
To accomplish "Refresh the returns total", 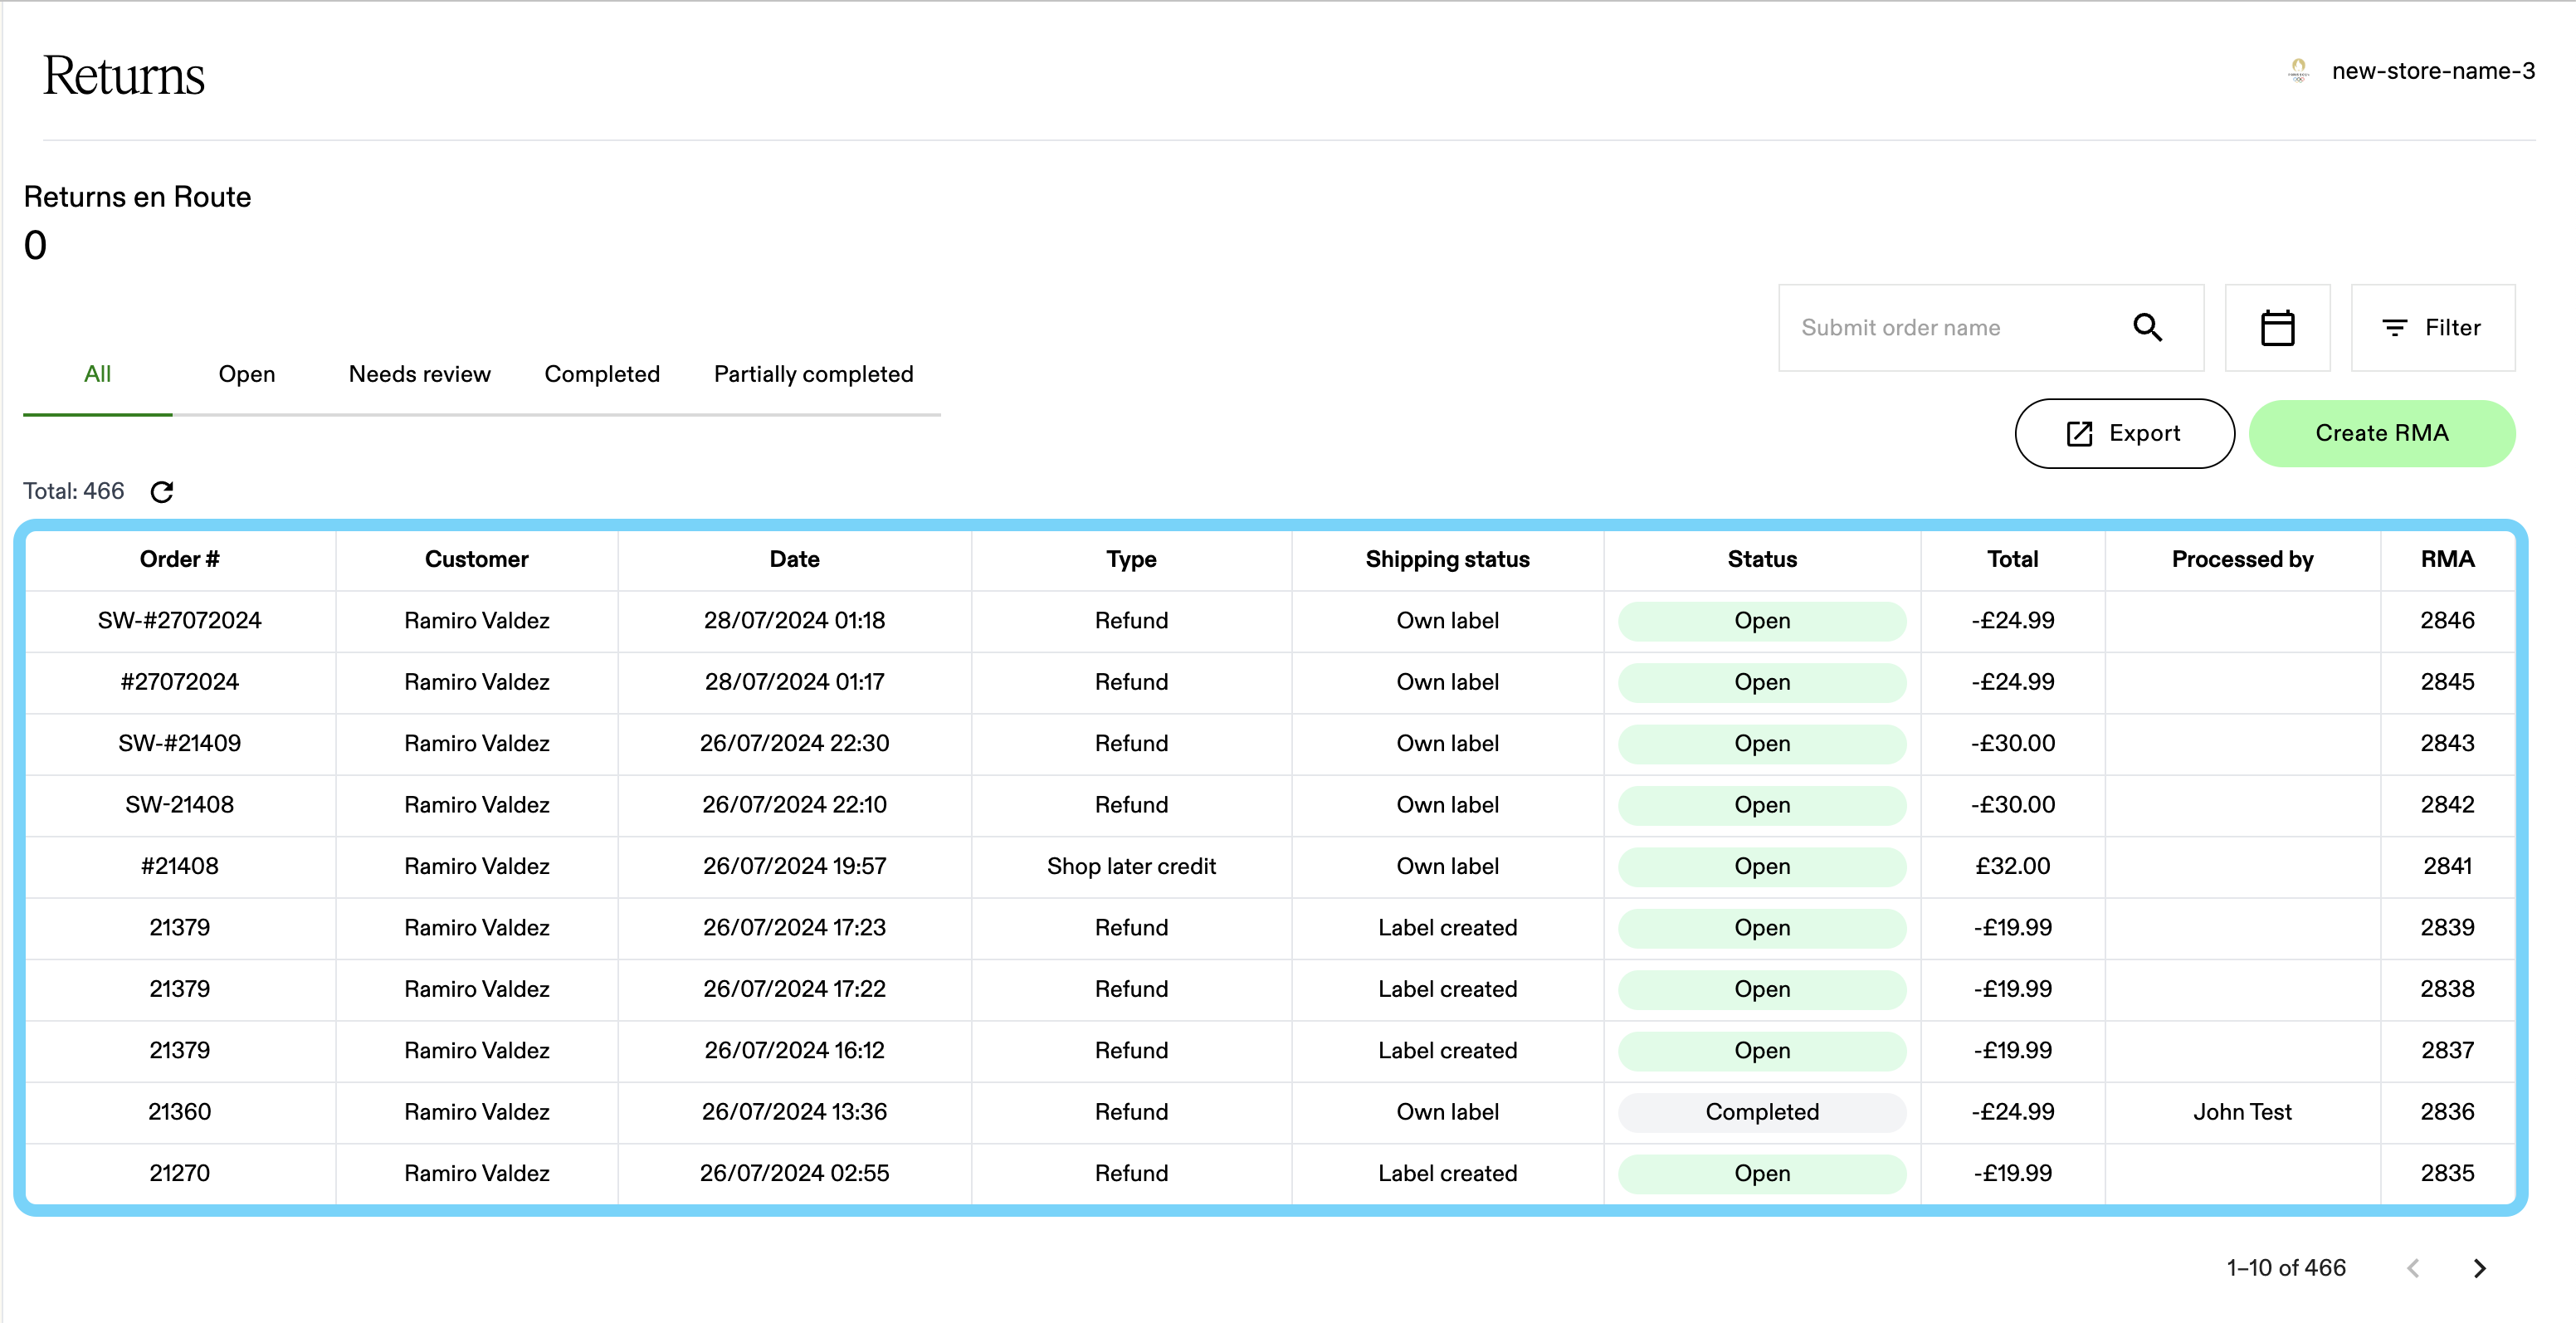I will 162,491.
